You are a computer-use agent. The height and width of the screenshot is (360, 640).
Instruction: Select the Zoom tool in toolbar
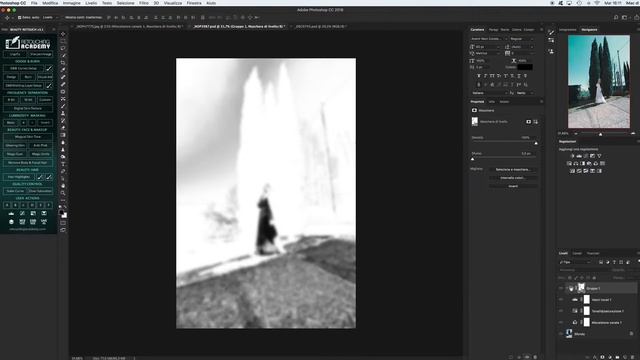click(x=63, y=193)
